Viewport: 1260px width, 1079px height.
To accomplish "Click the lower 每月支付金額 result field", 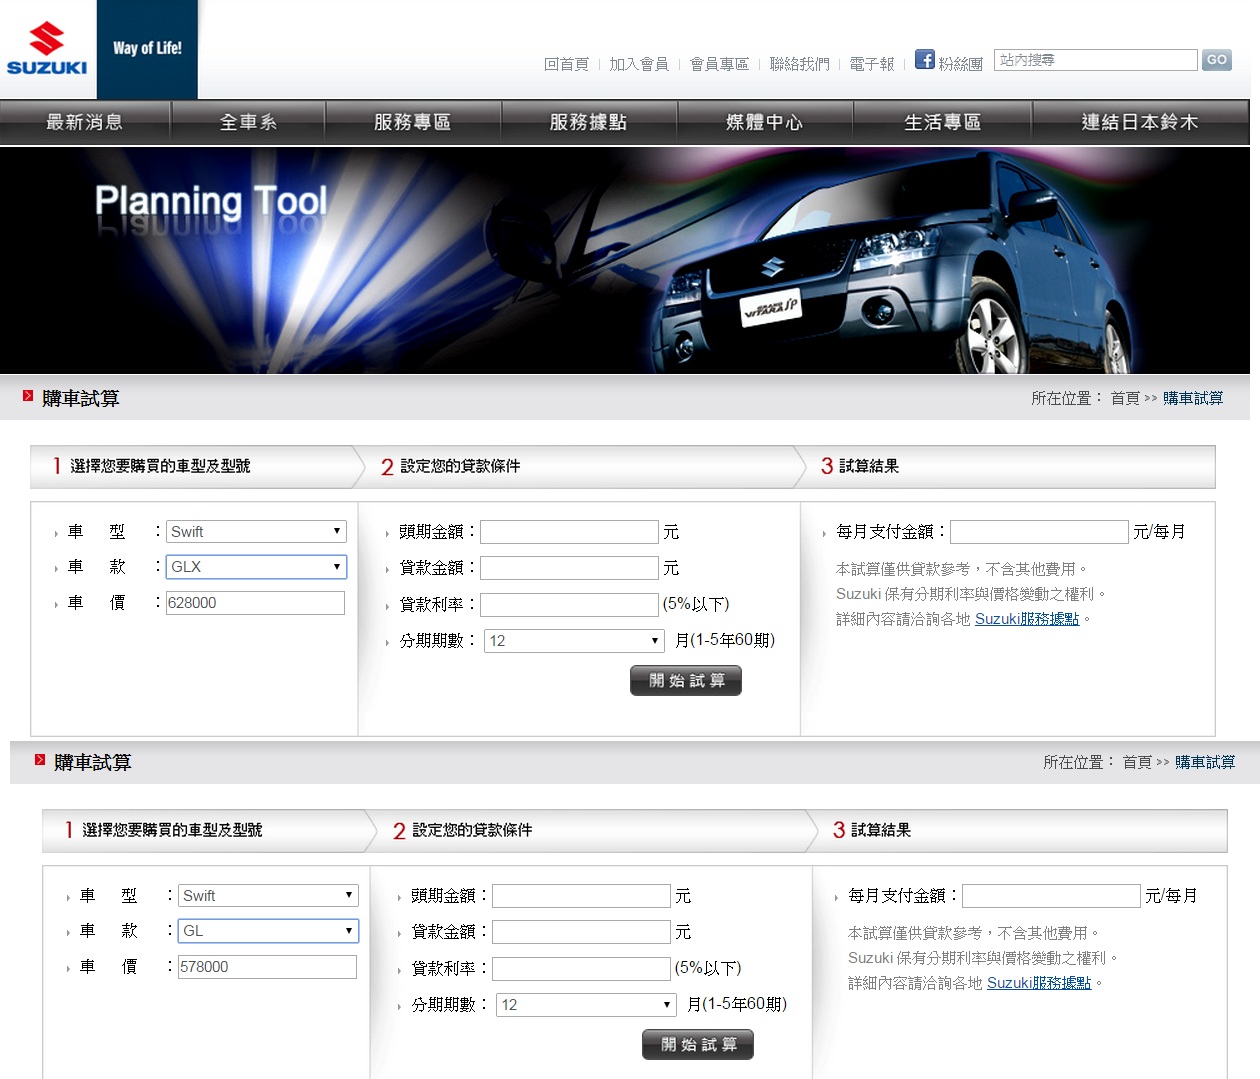I will [1051, 895].
